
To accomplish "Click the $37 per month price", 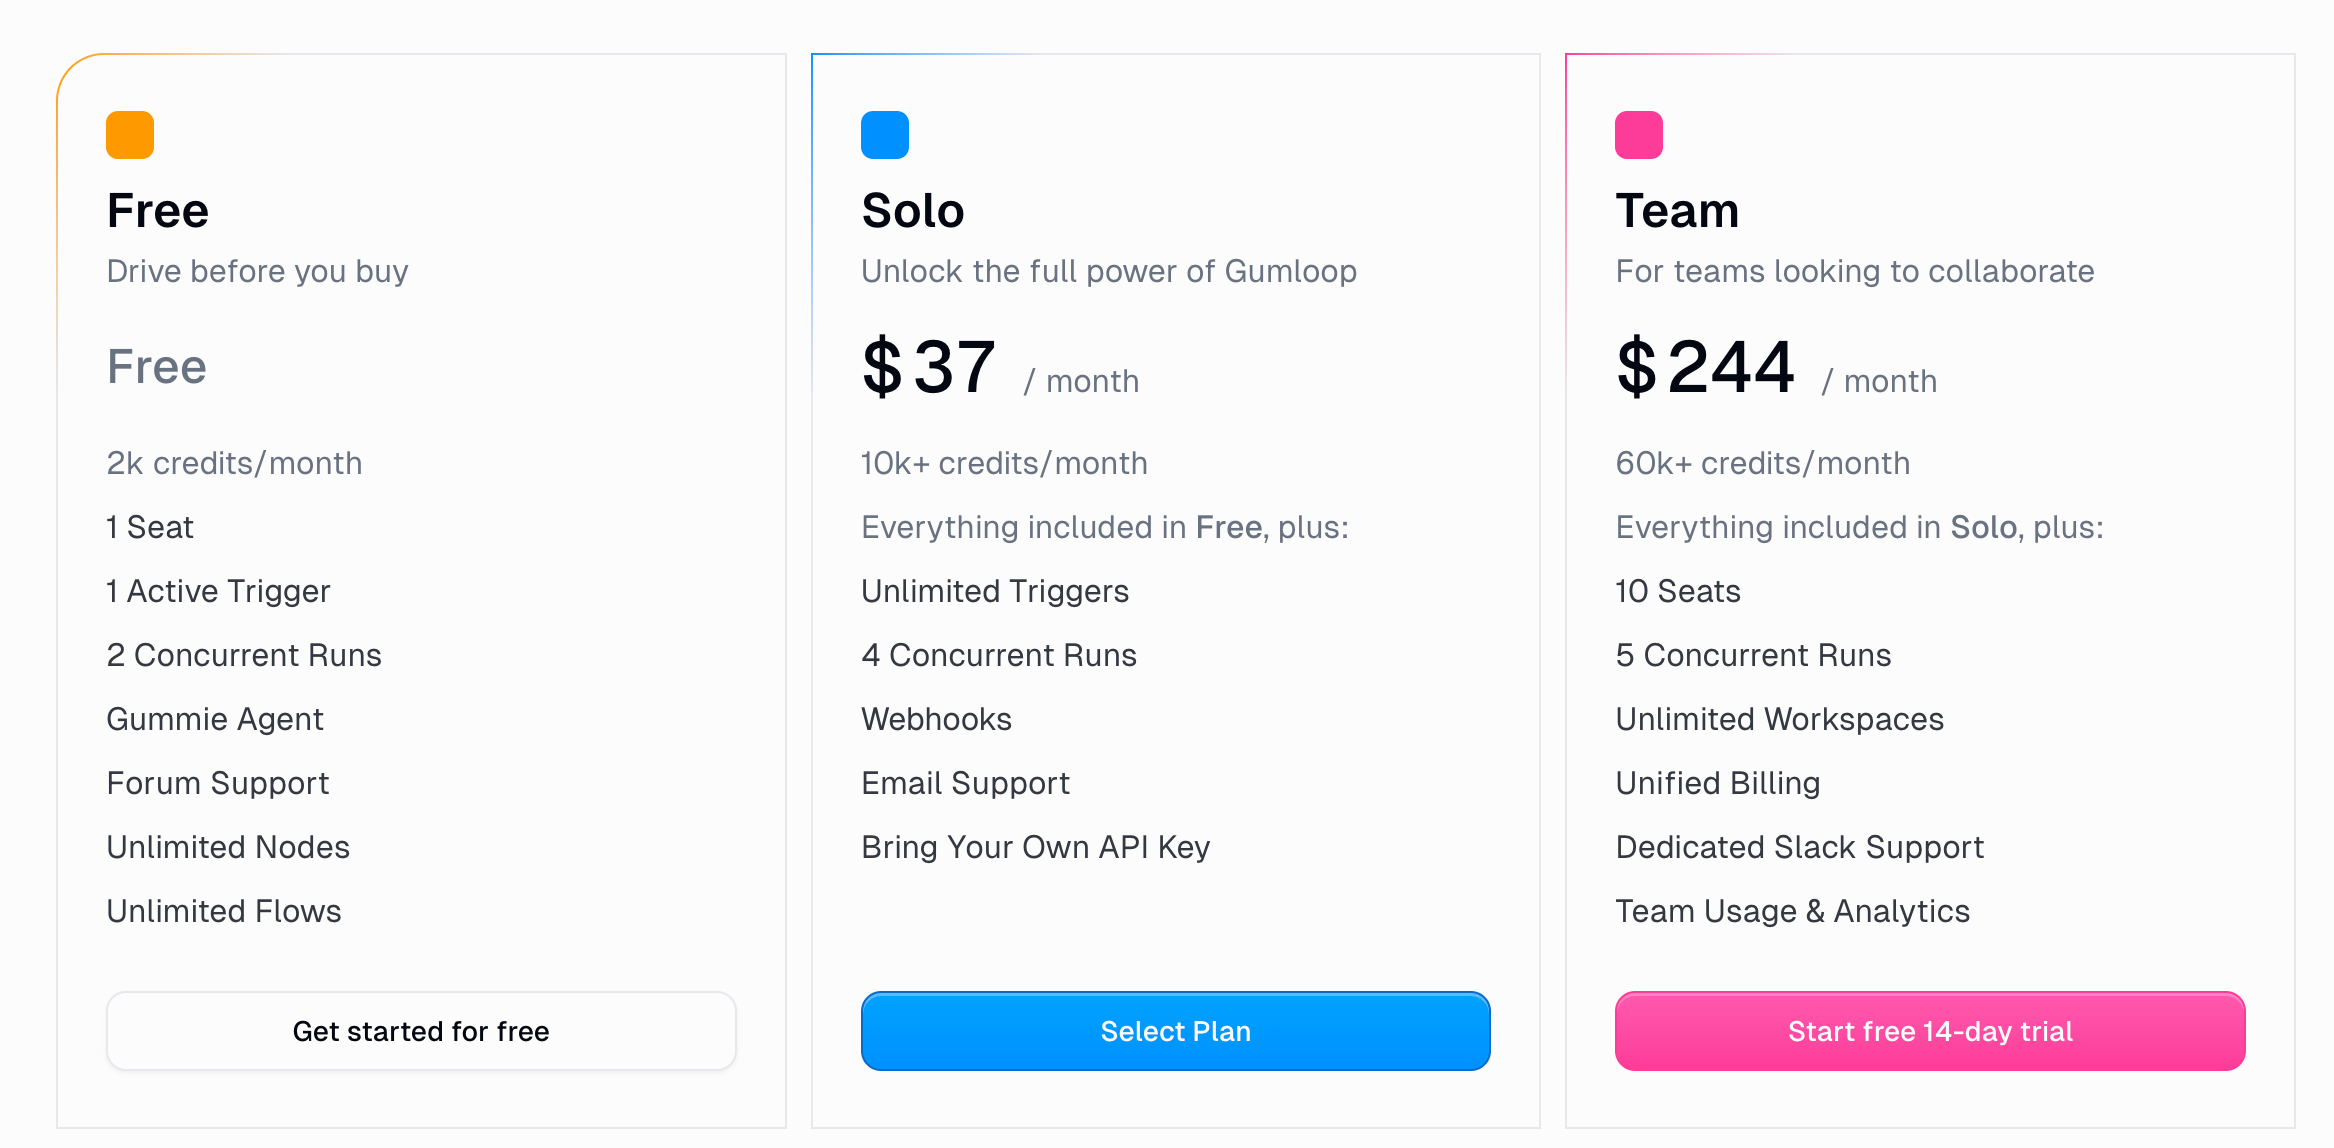I will pyautogui.click(x=1000, y=367).
